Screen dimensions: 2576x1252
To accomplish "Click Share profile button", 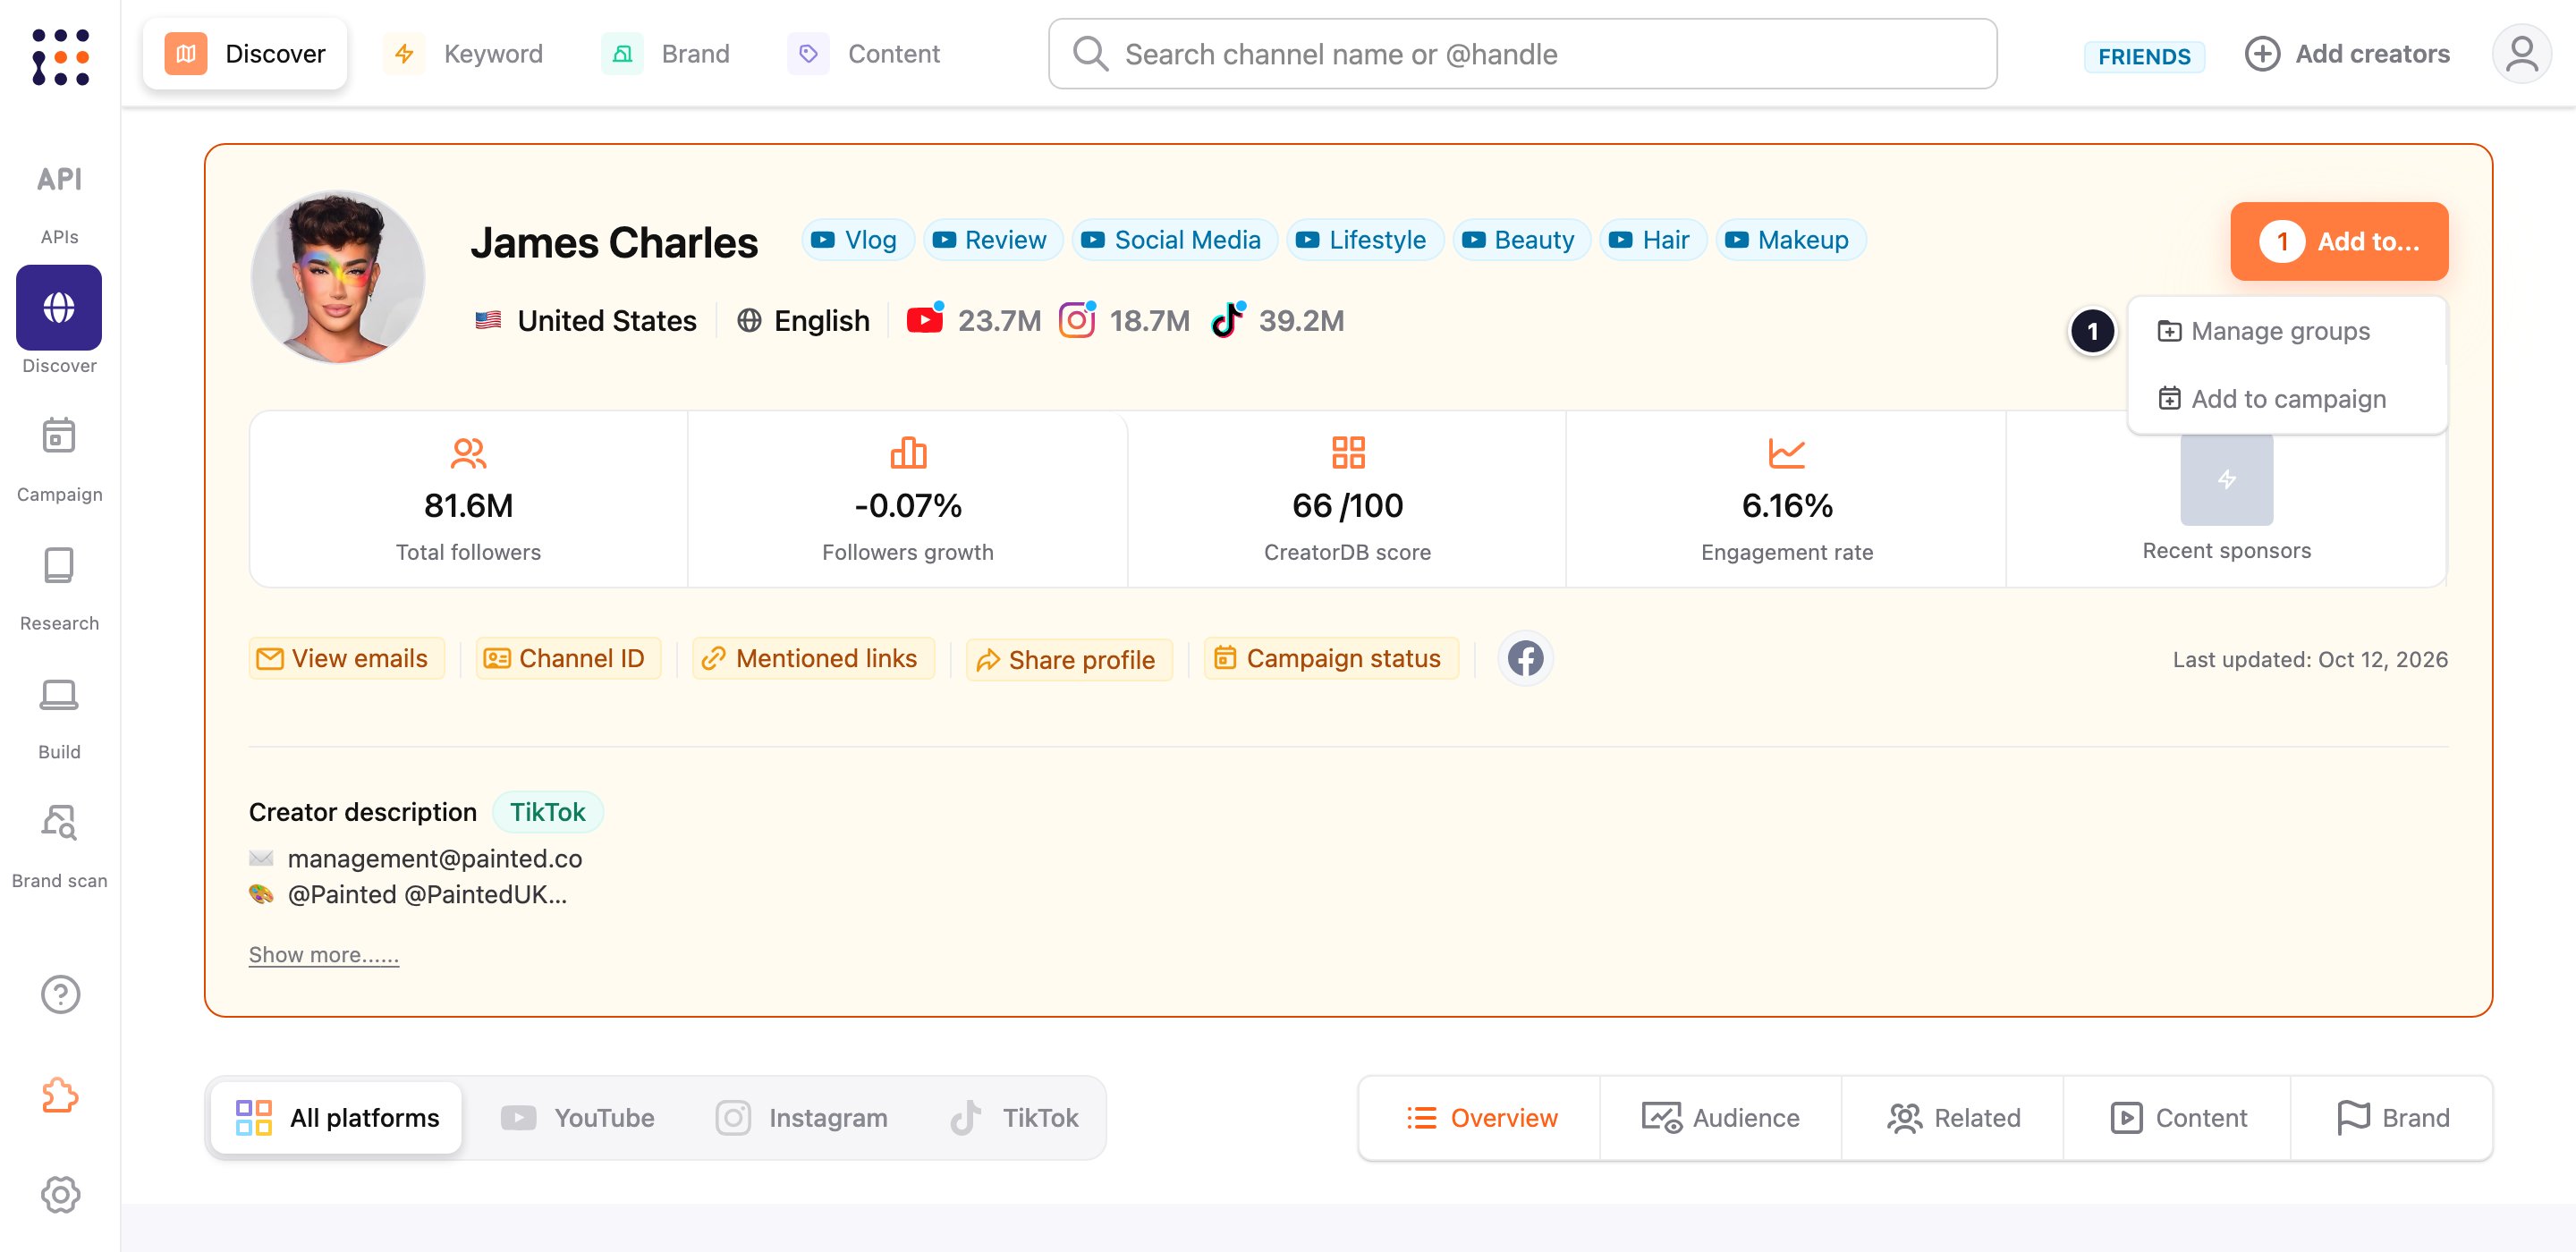I will coord(1068,660).
